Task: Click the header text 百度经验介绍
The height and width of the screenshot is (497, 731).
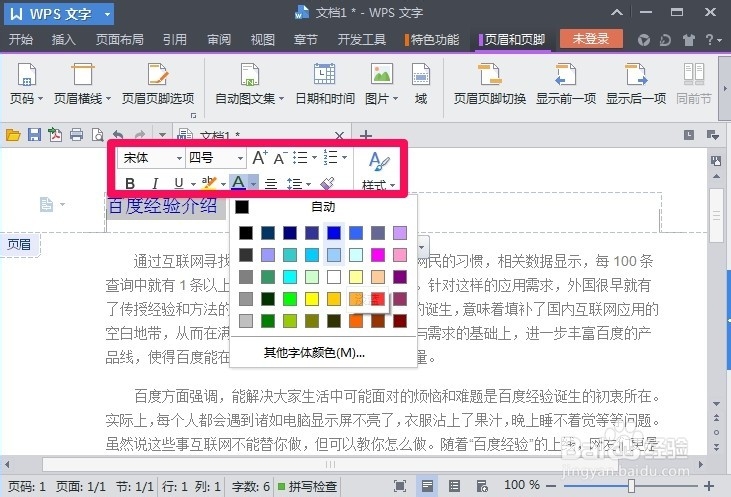Action: [163, 206]
